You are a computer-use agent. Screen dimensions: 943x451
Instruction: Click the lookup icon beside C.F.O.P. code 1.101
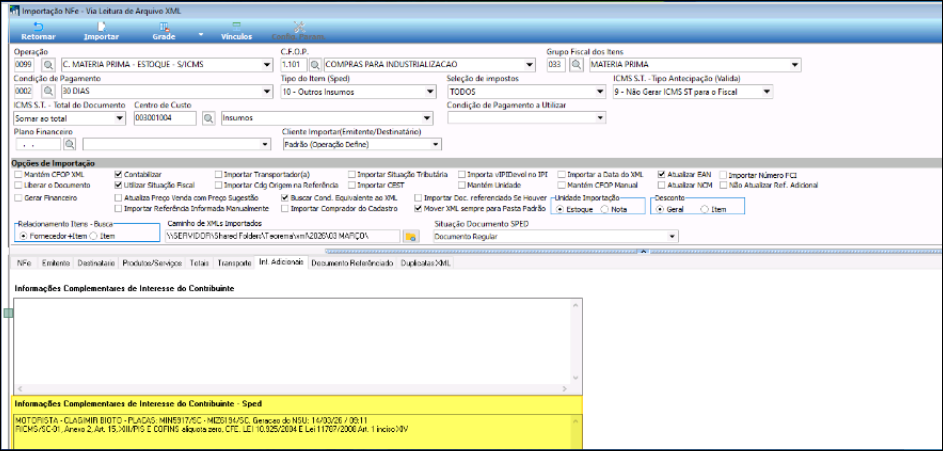click(315, 66)
